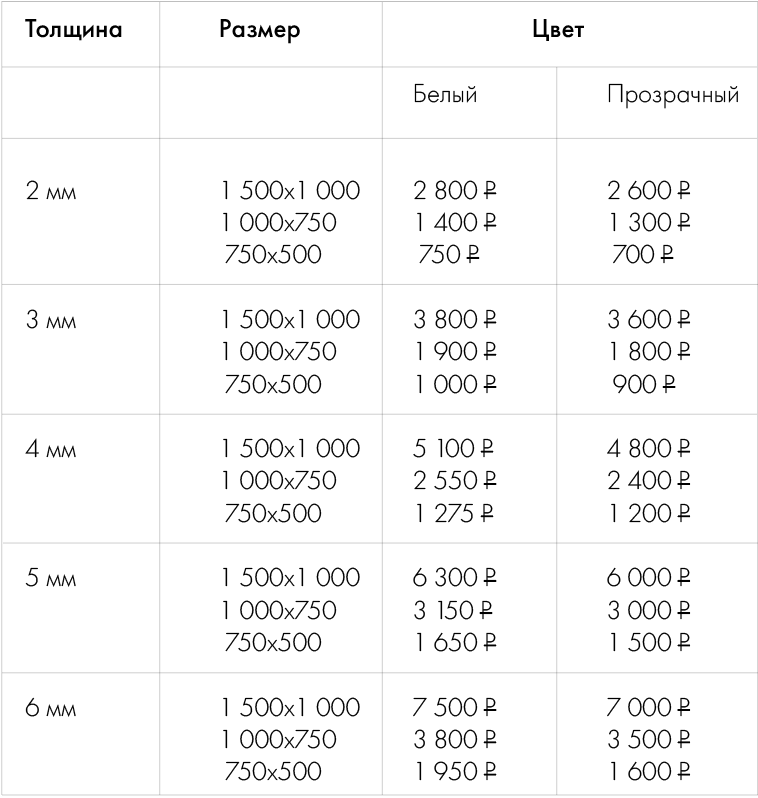Click the 2 800 ₽ price
The image size is (758, 798).
(x=455, y=190)
